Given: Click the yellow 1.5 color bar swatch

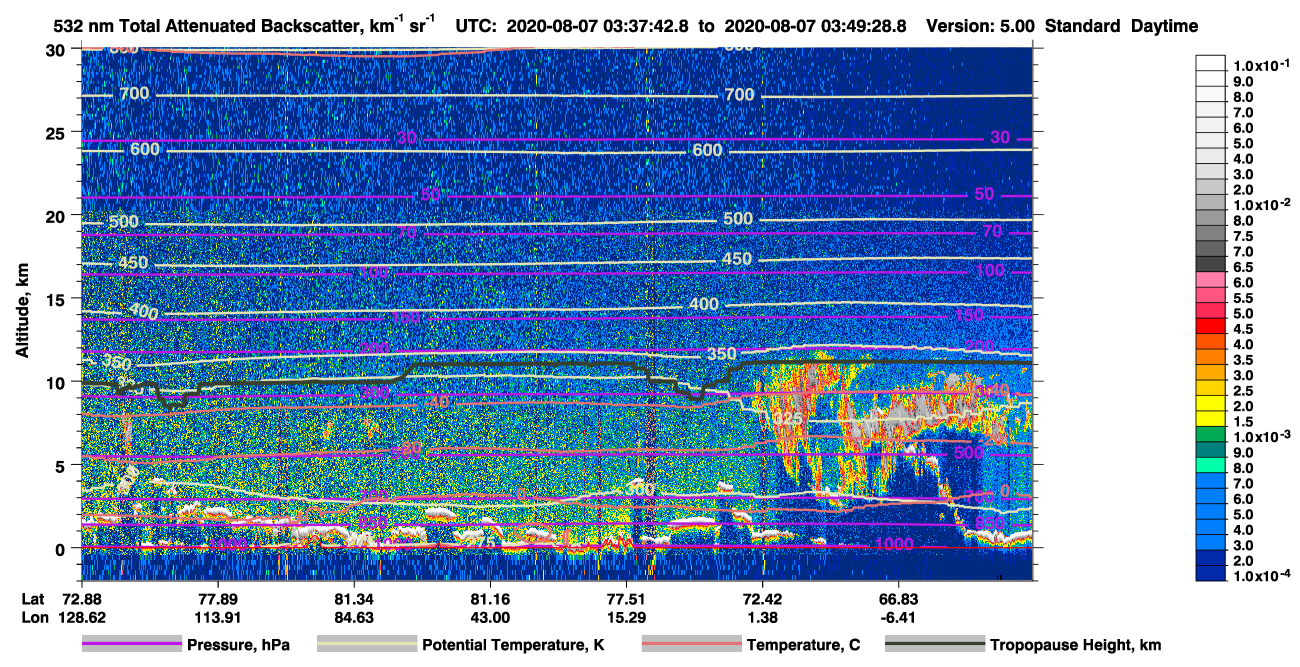Looking at the screenshot, I should 1211,418.
